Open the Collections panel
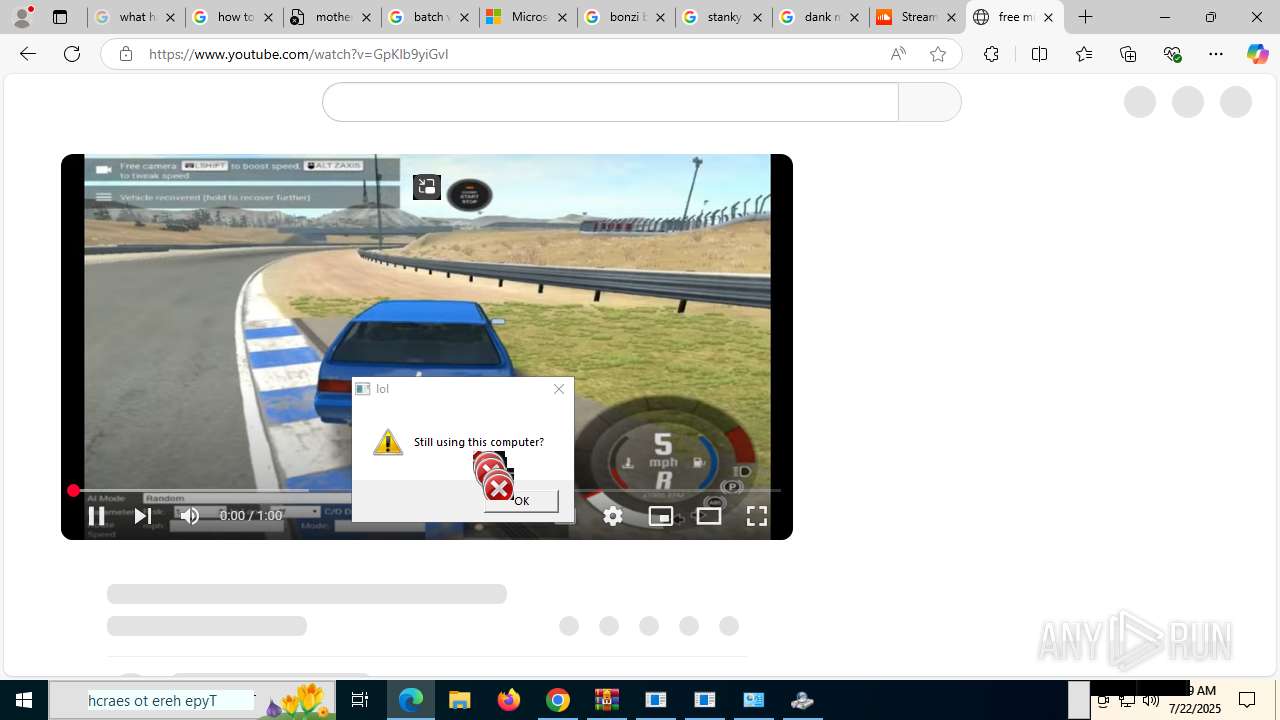Viewport: 1280px width, 720px height. pyautogui.click(x=1128, y=54)
